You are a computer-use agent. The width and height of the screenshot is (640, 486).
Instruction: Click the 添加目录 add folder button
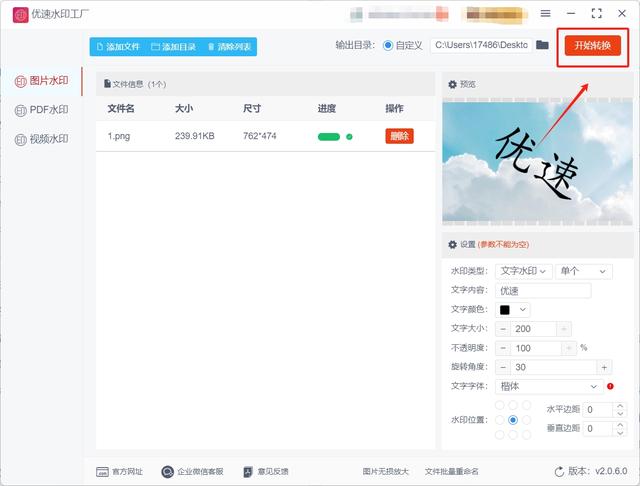173,47
